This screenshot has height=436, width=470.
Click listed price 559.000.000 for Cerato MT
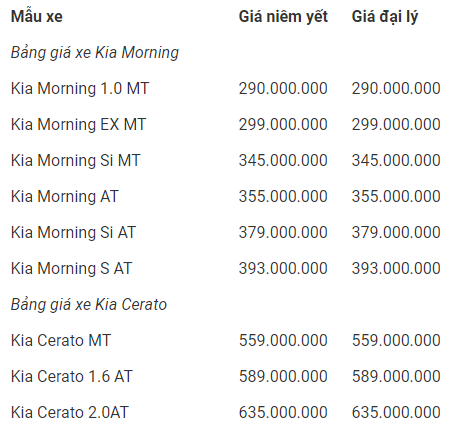tap(283, 341)
